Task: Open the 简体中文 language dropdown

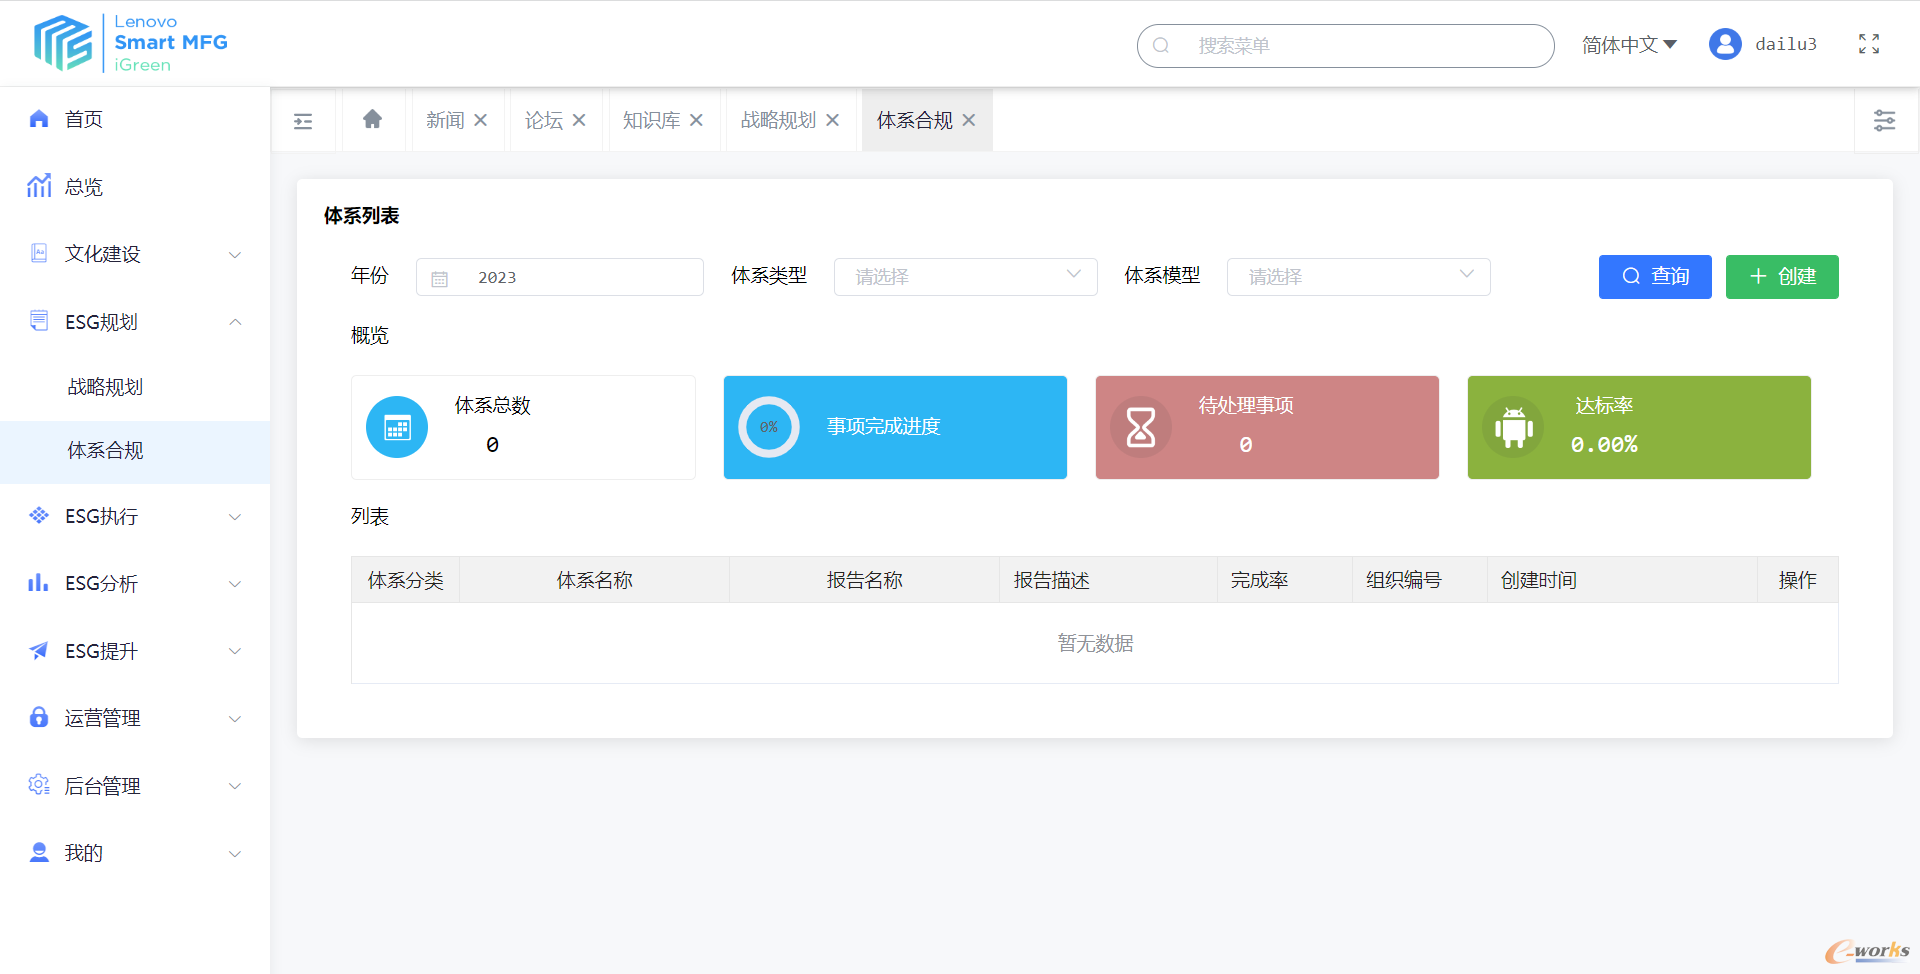Action: (x=1629, y=45)
